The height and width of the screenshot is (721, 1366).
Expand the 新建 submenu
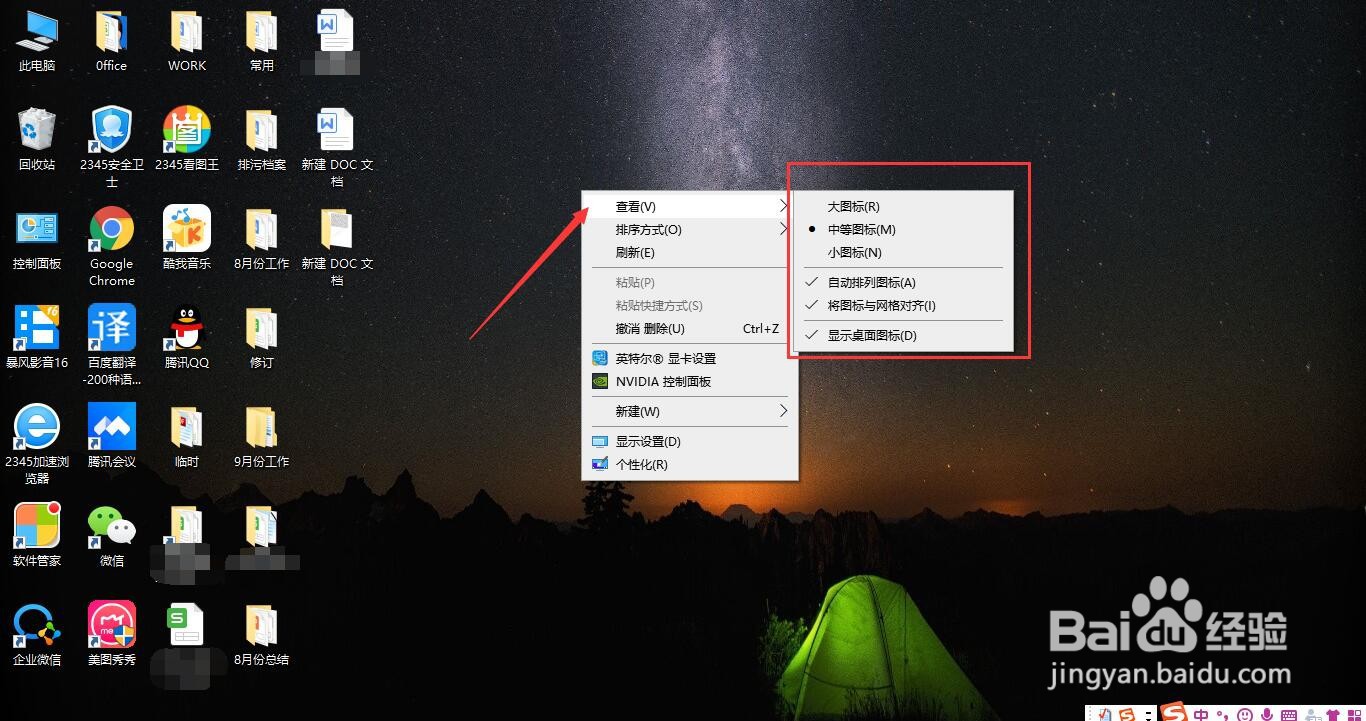tap(640, 410)
